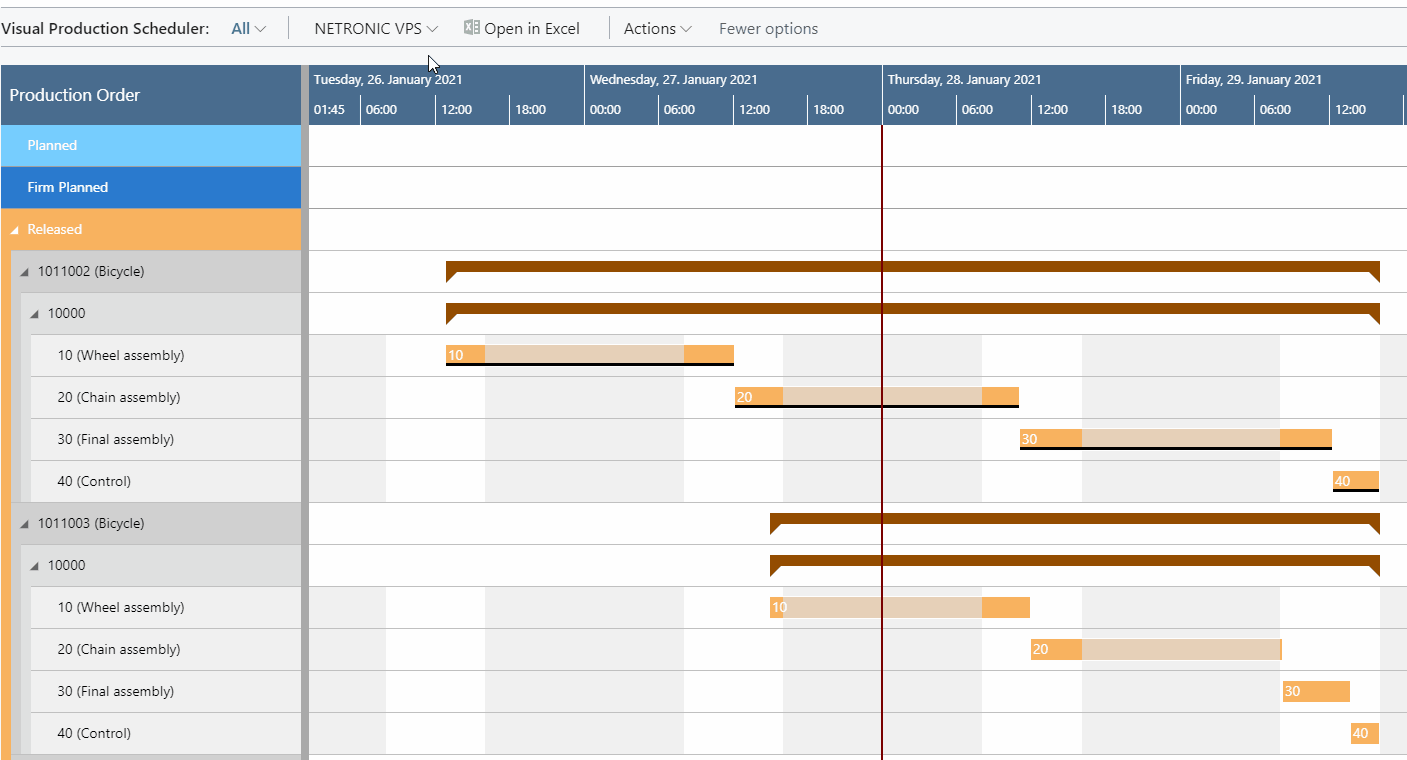The height and width of the screenshot is (760, 1407).
Task: Collapse routing 10000 under order 1011003
Action: coord(36,565)
